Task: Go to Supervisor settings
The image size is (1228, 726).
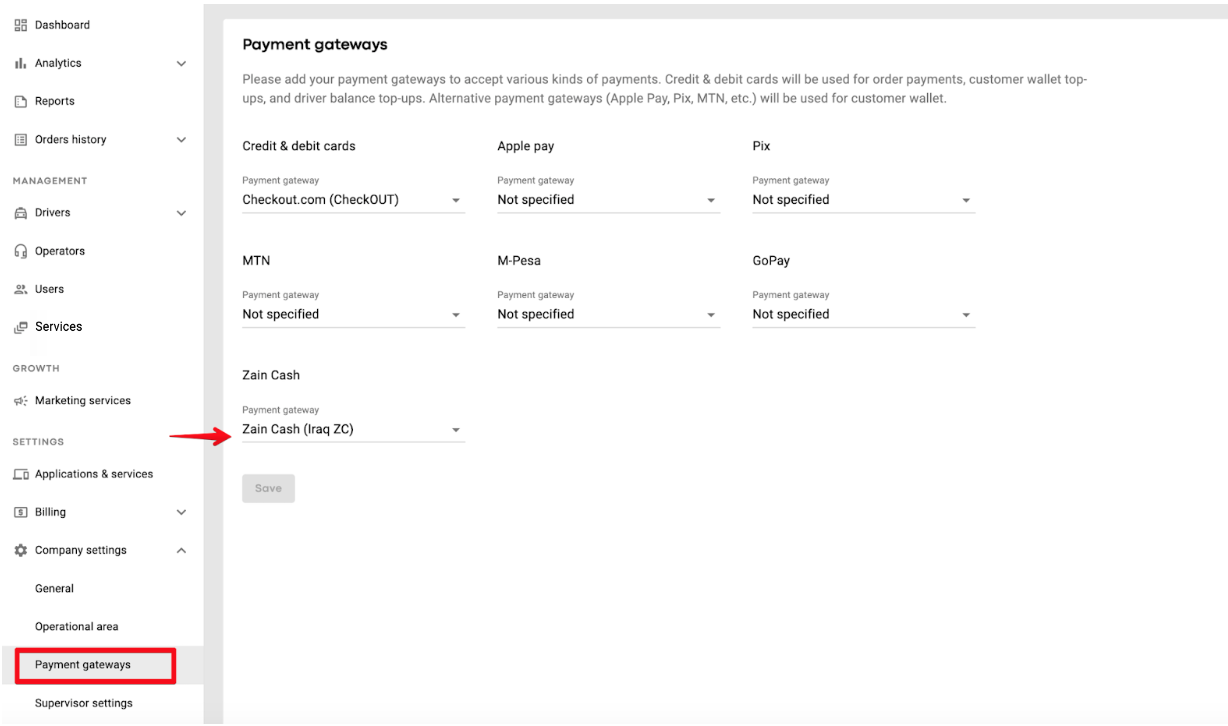Action: (84, 703)
